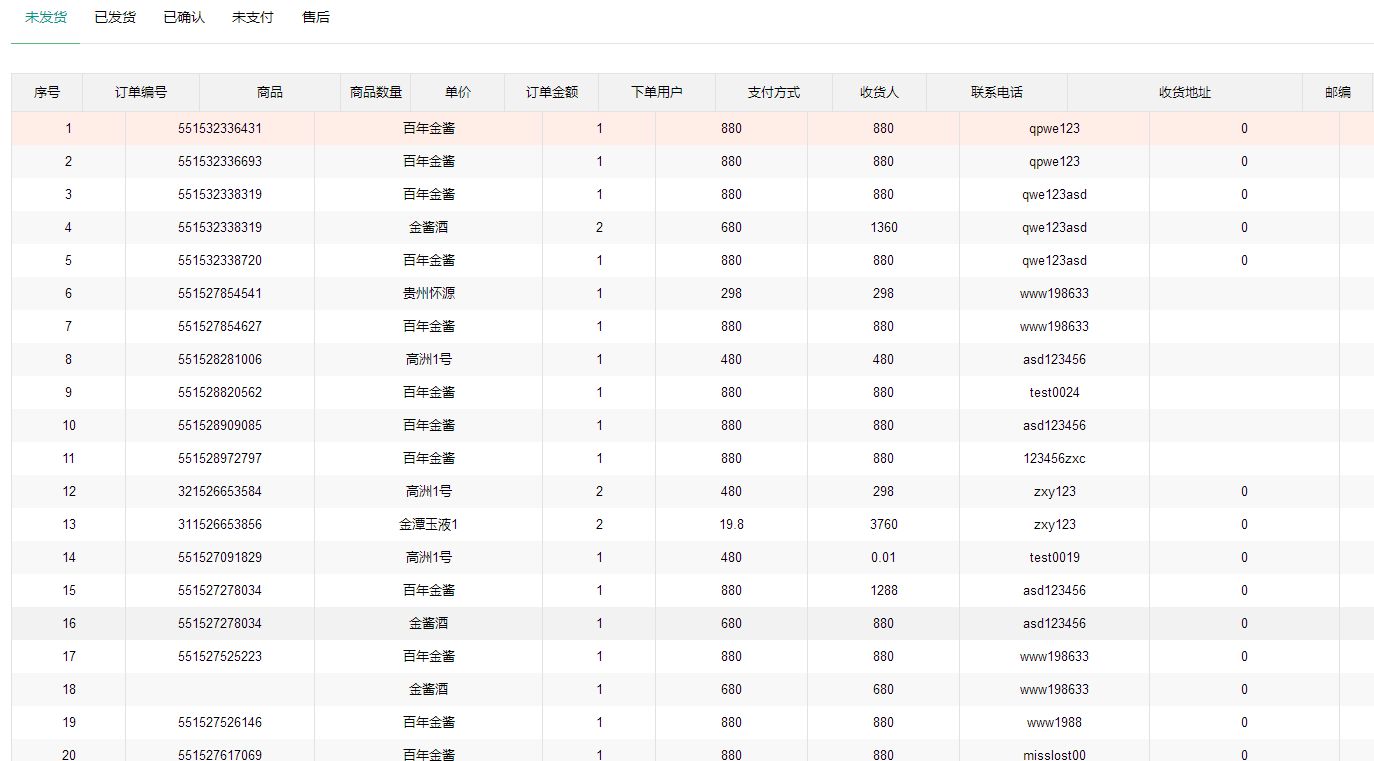
Task: Select order number 321526653584
Action: [x=220, y=492]
